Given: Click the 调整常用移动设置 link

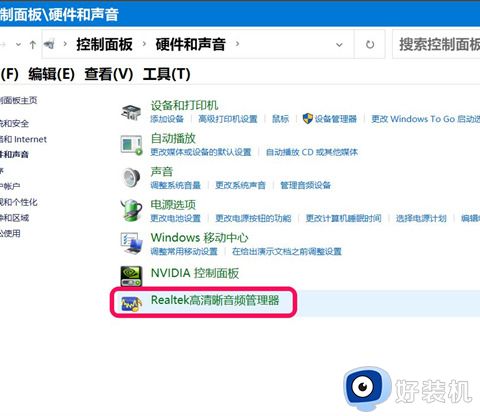Looking at the screenshot, I should pyautogui.click(x=184, y=251).
